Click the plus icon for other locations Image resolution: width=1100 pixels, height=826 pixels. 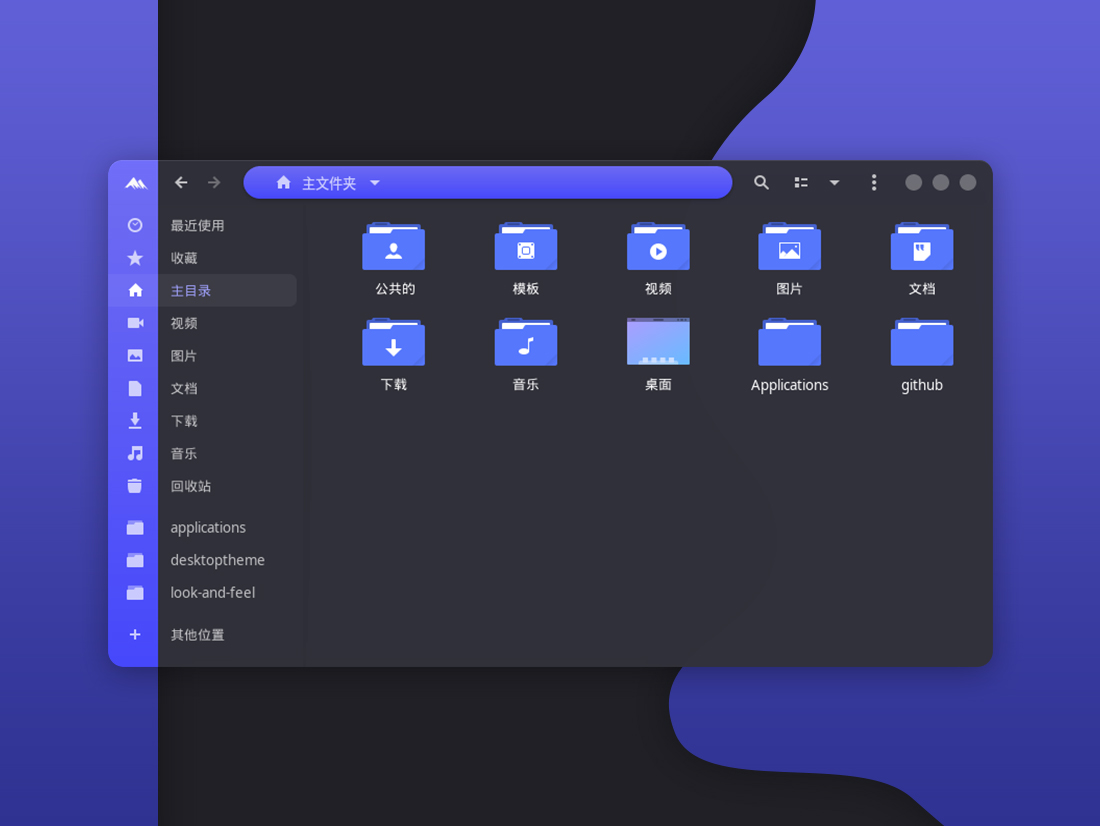(135, 634)
